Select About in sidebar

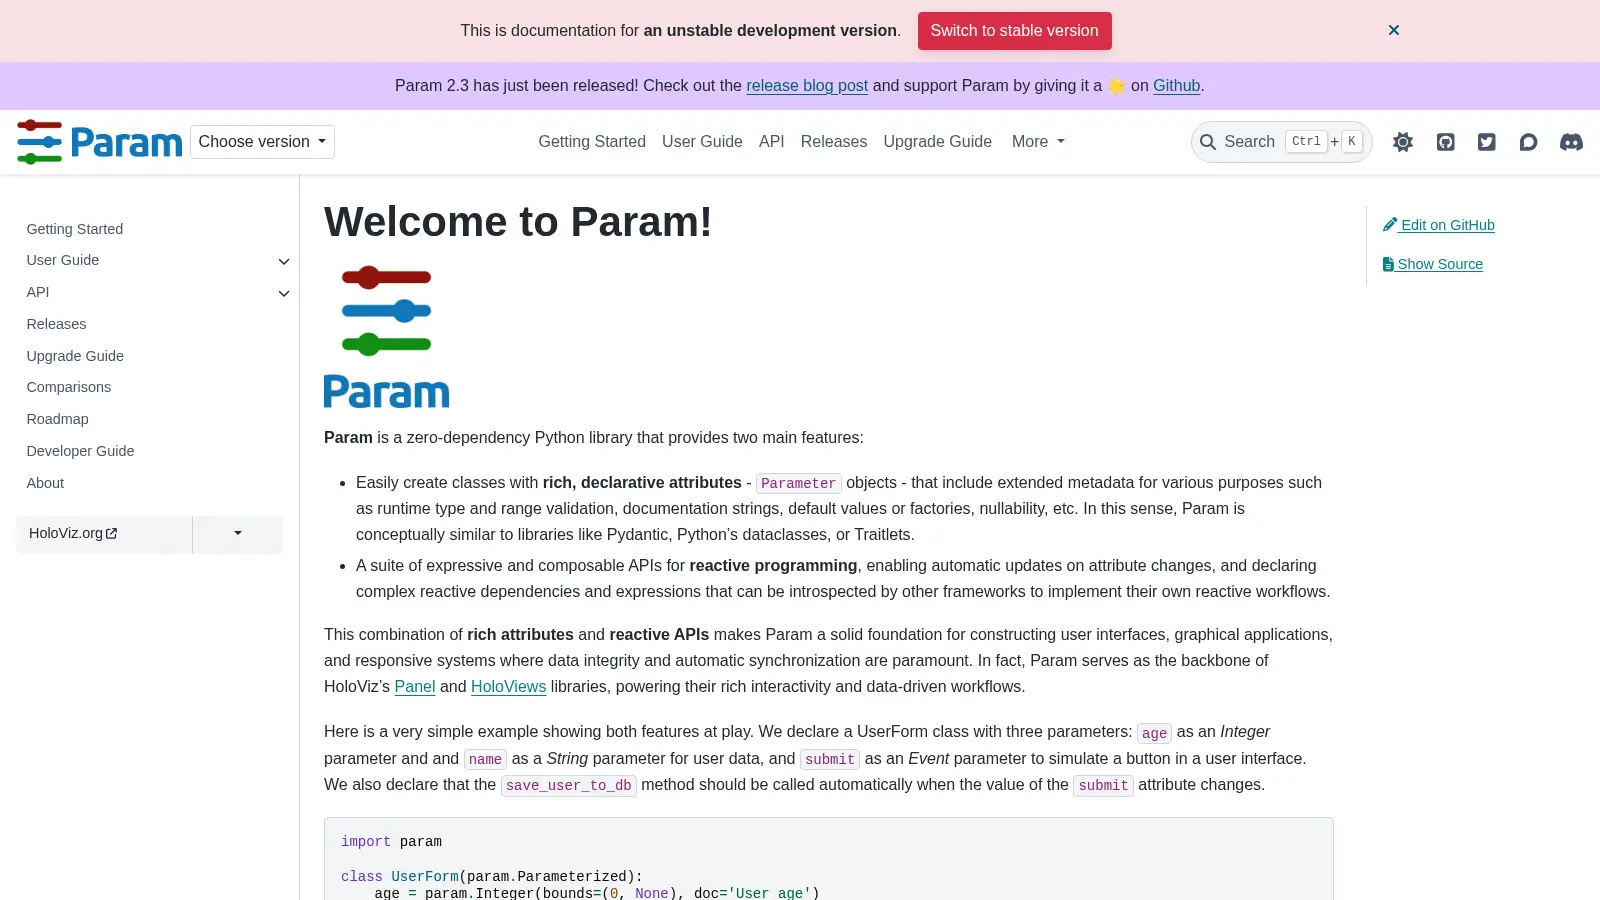[46, 483]
